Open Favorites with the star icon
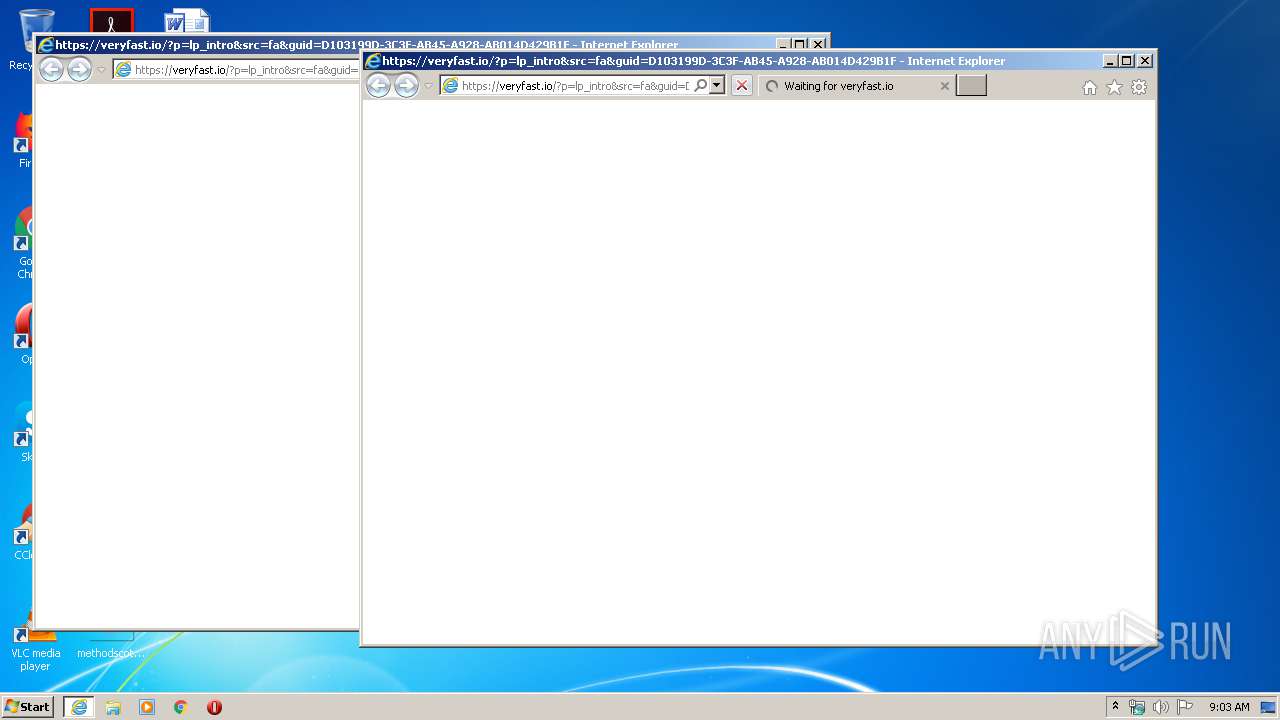 tap(1114, 87)
